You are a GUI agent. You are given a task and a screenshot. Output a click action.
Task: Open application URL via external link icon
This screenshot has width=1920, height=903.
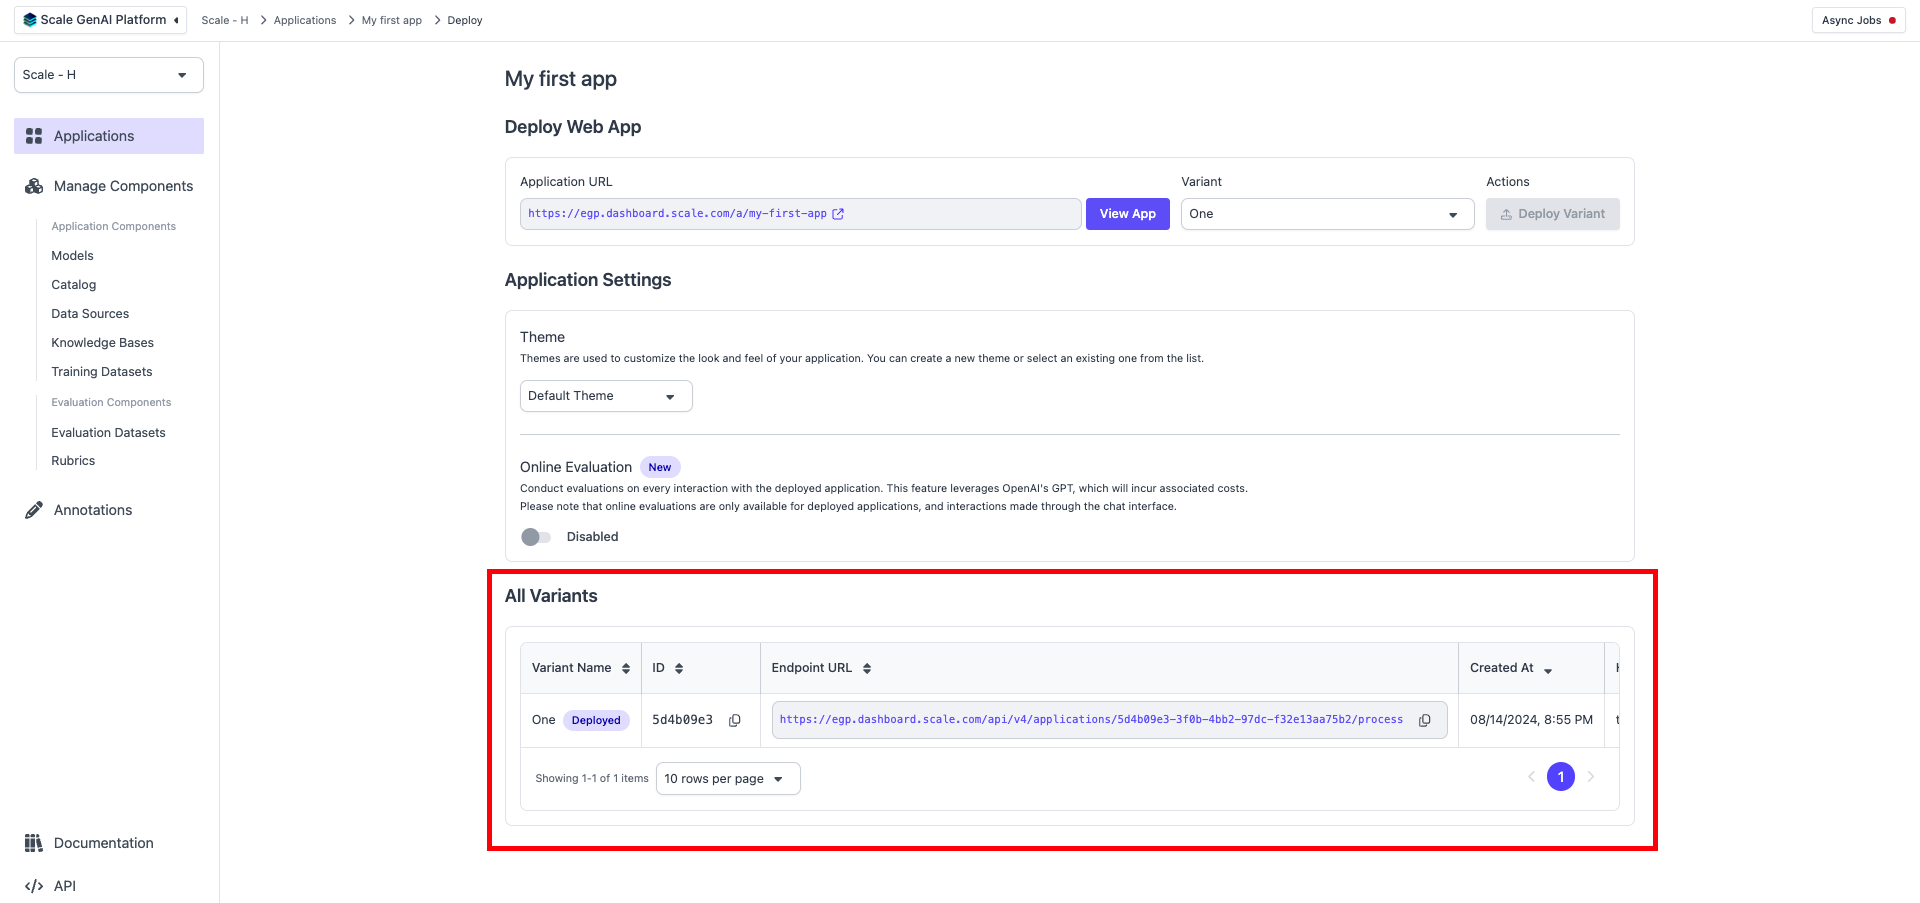pyautogui.click(x=839, y=214)
